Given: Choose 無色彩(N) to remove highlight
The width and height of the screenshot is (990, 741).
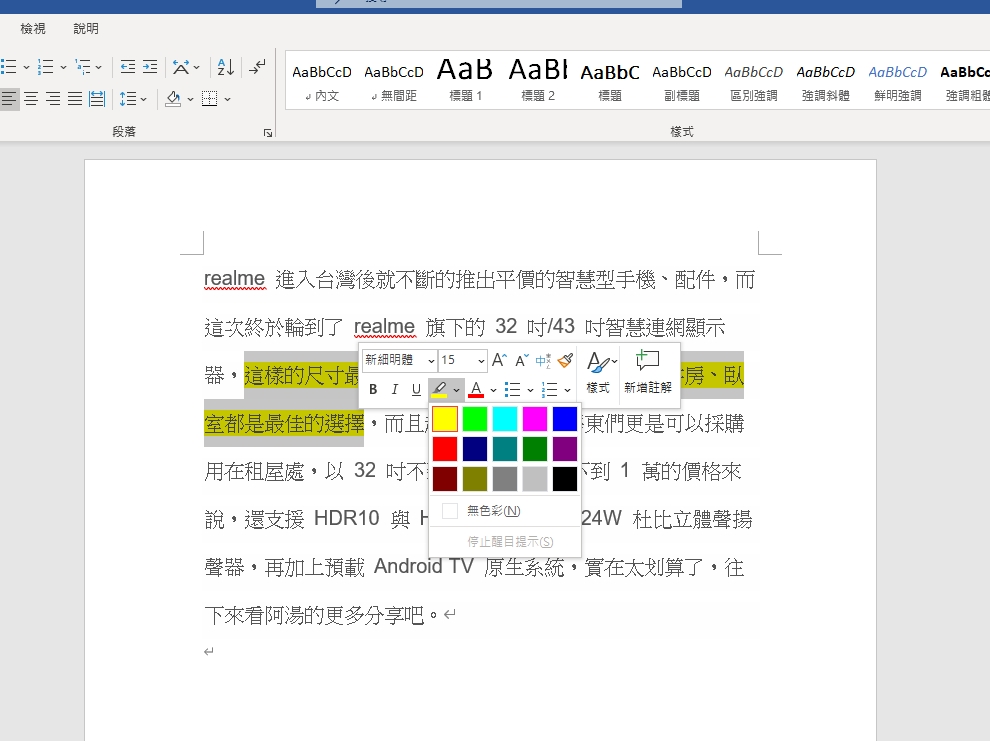Looking at the screenshot, I should pyautogui.click(x=492, y=511).
